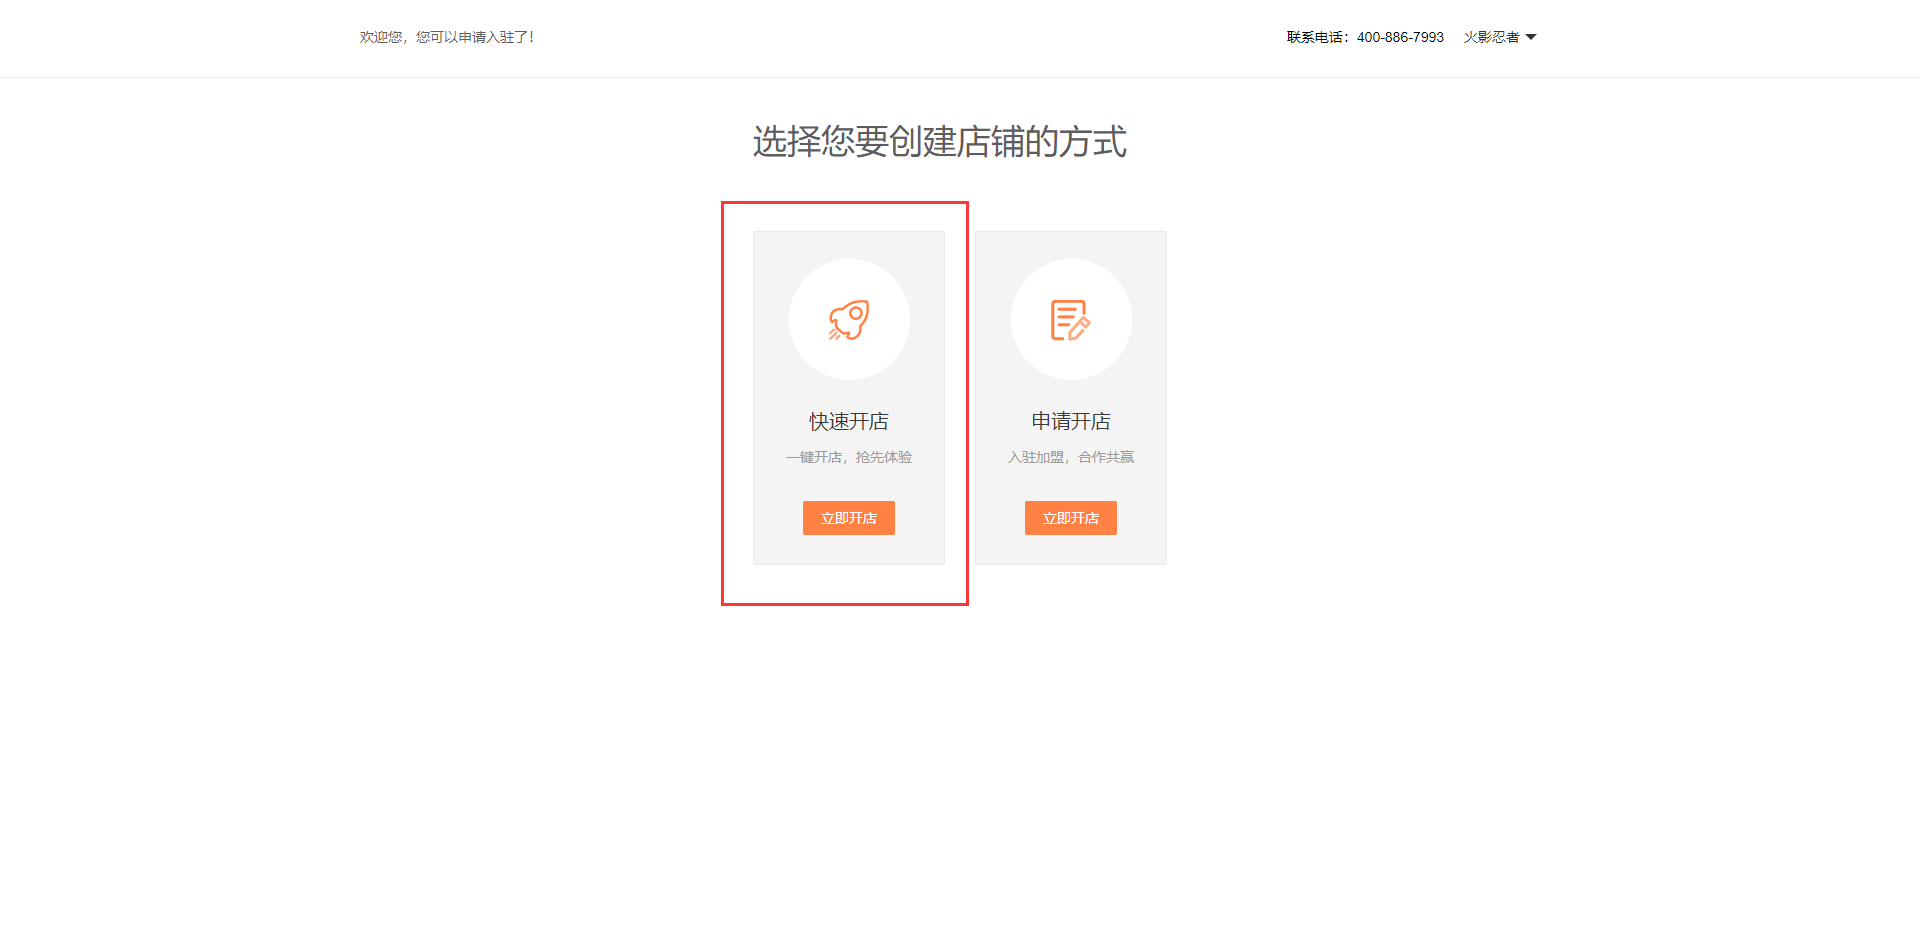This screenshot has height=932, width=1920.
Task: Open the 火影忍者 user dropdown
Action: tap(1500, 37)
